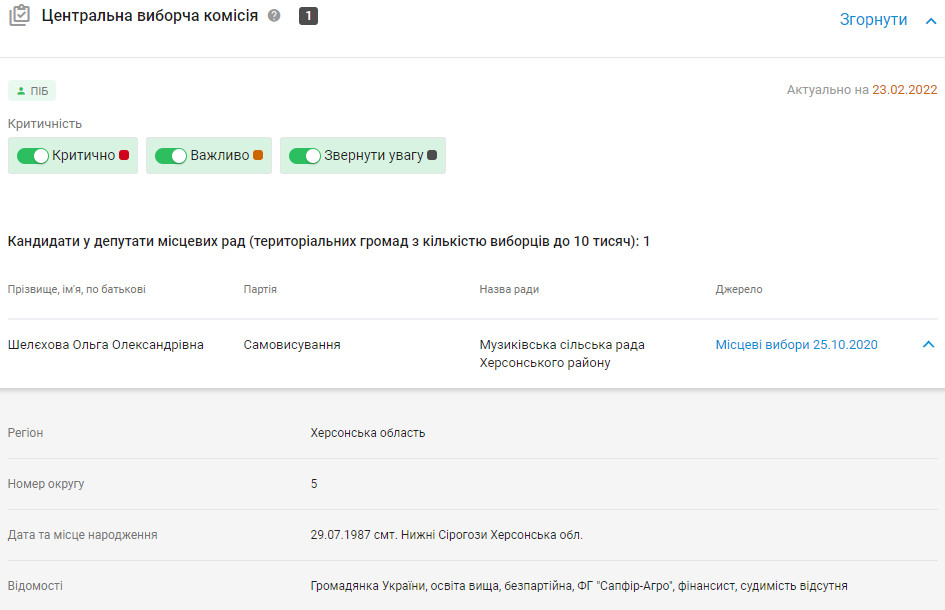Image resolution: width=945 pixels, height=610 pixels.
Task: Click the chevron arrow next to Згорнути
Action: [x=931, y=20]
